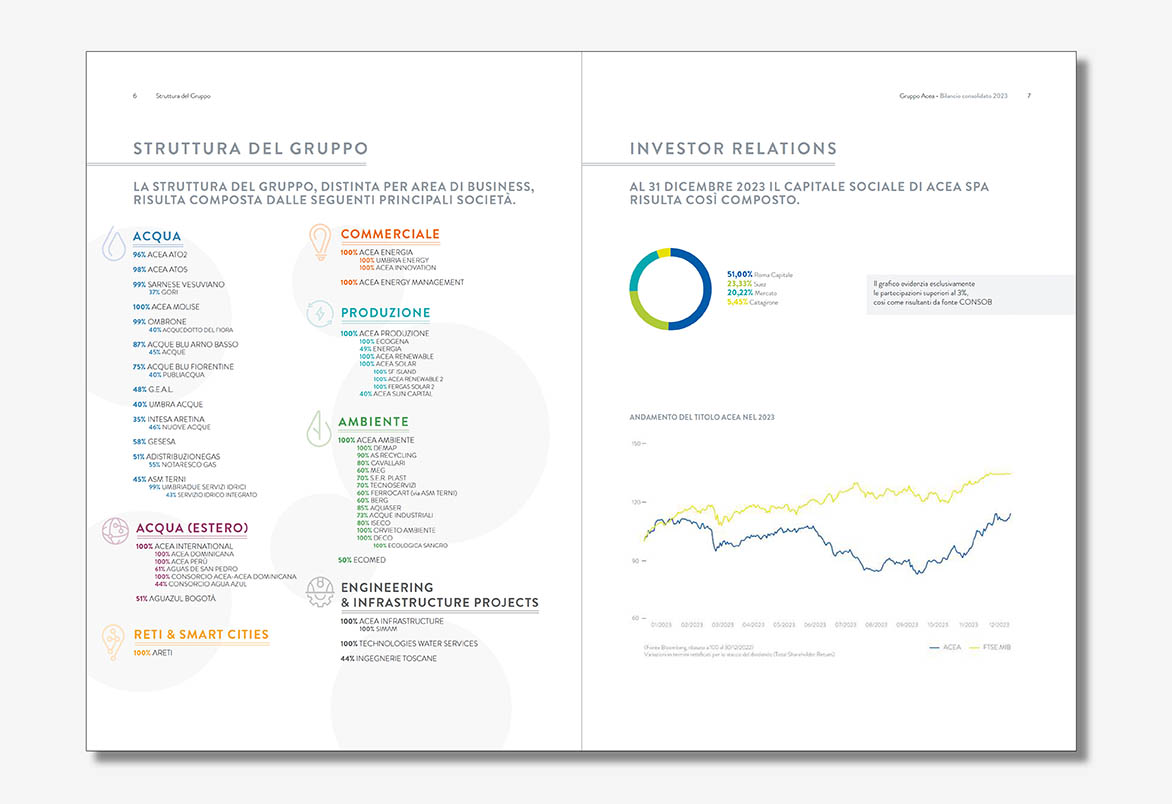Click the 'Struttura del Gruppo' header on page 6

(183, 96)
